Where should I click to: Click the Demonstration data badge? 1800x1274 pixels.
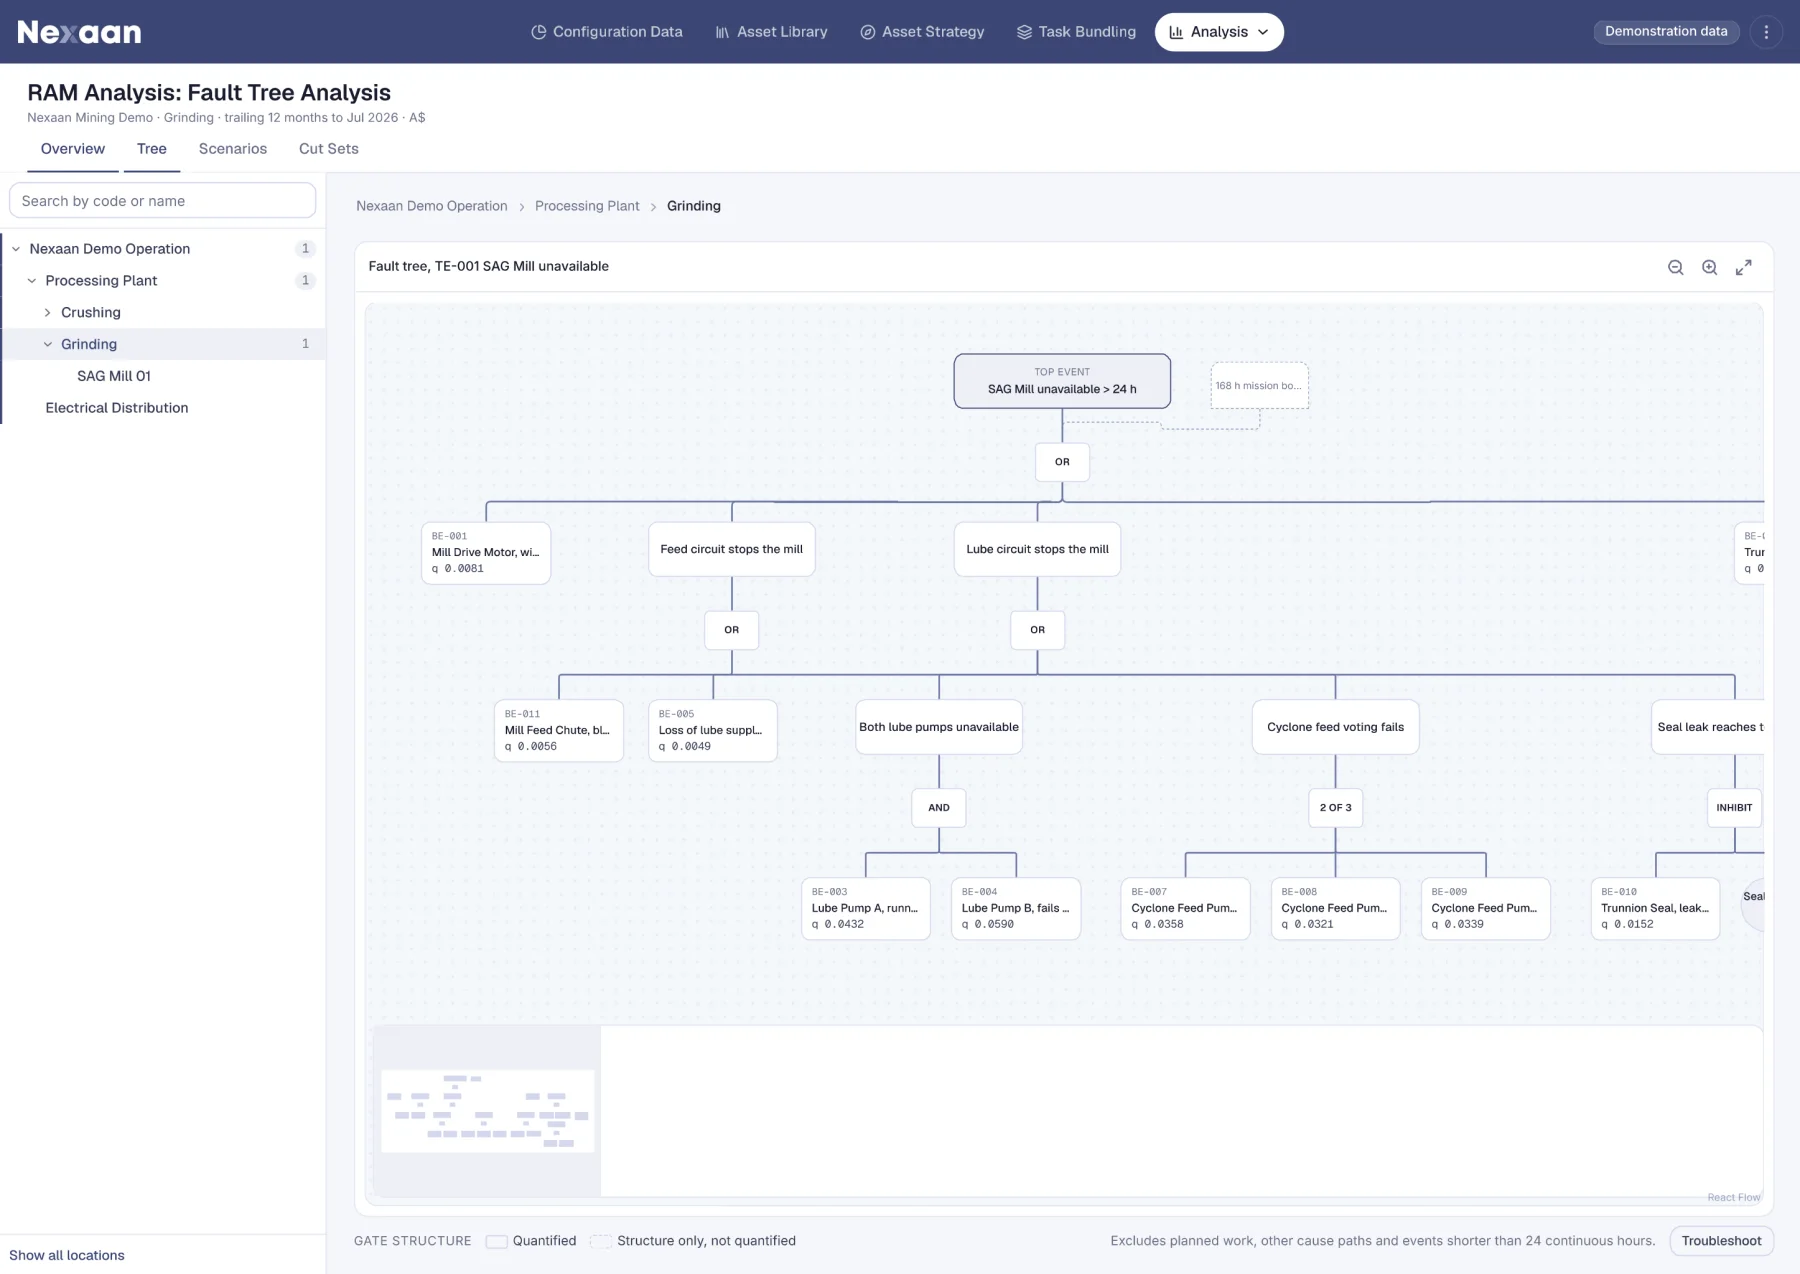click(1666, 31)
